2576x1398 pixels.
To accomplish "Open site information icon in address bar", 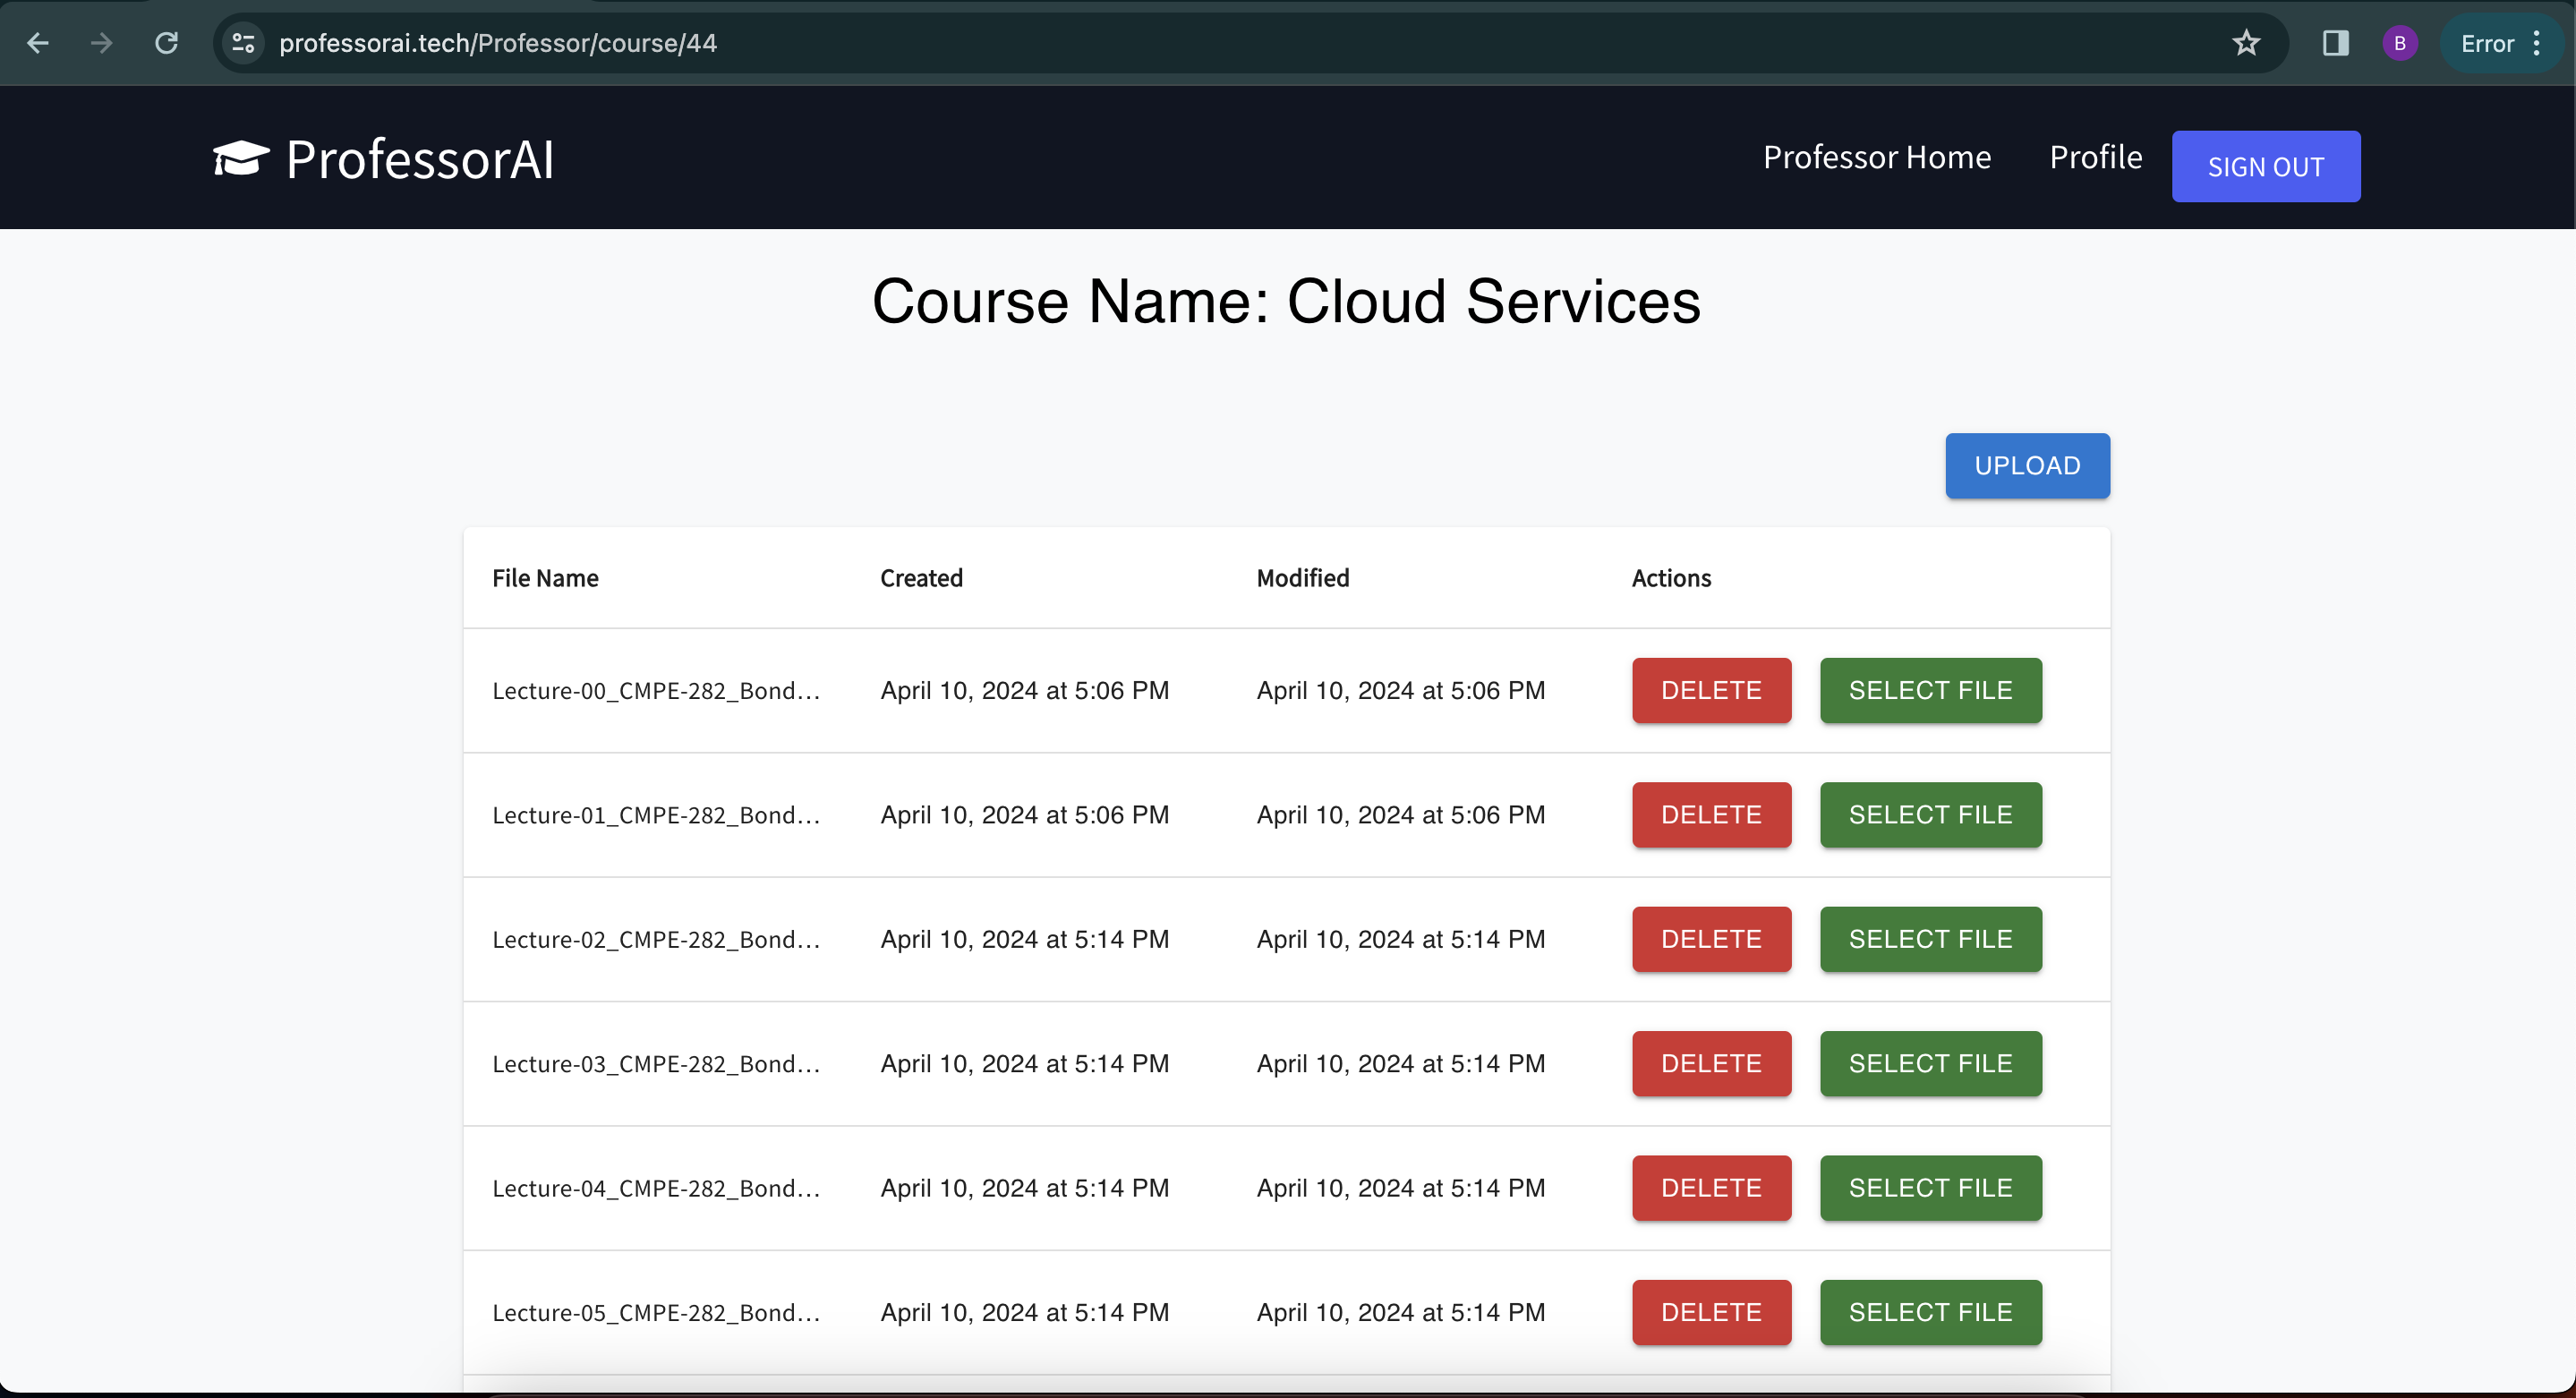I will click(243, 43).
